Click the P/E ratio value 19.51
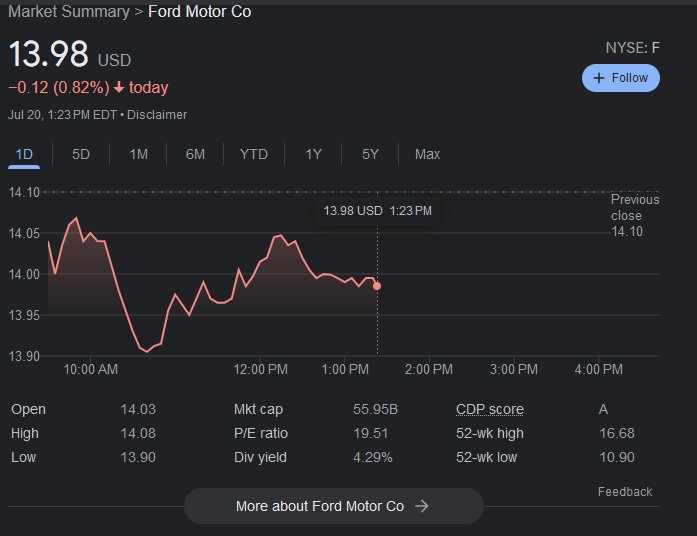 coord(370,433)
